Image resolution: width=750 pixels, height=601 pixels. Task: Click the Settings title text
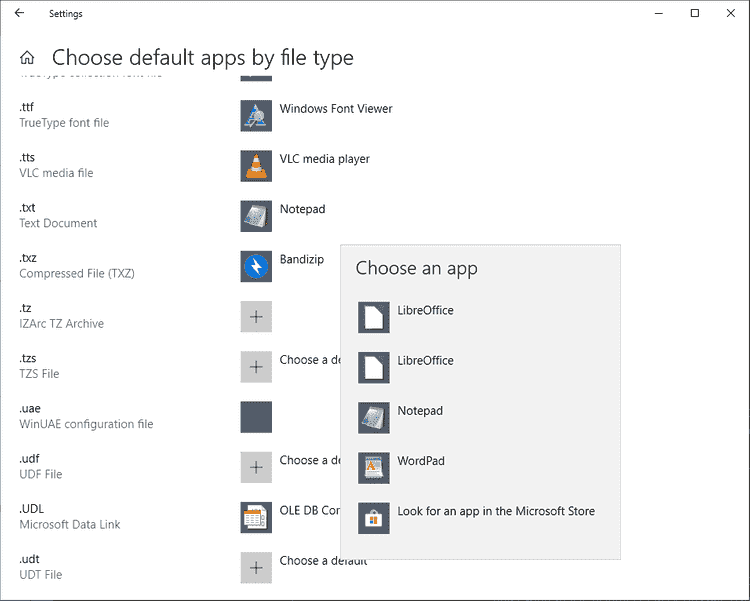[66, 14]
